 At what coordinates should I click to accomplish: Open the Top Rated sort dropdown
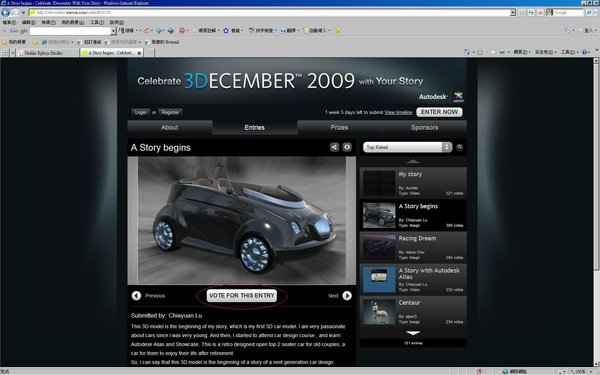(x=408, y=147)
